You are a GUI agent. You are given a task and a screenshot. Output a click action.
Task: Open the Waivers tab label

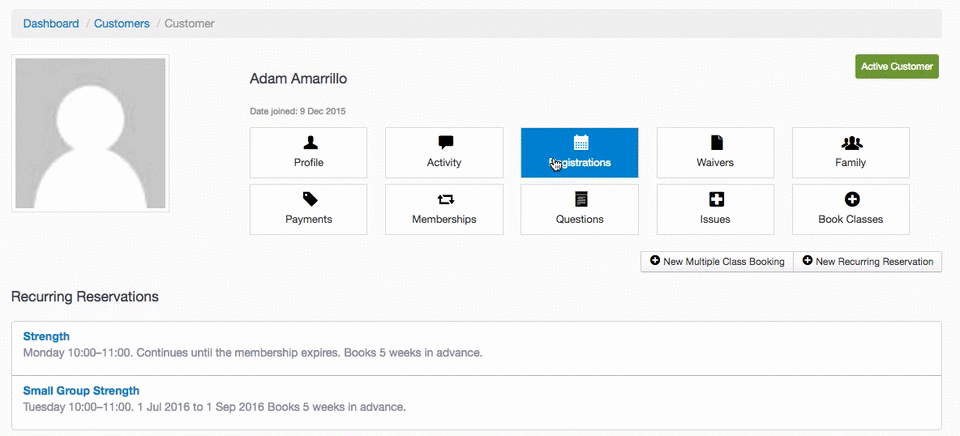tap(715, 162)
